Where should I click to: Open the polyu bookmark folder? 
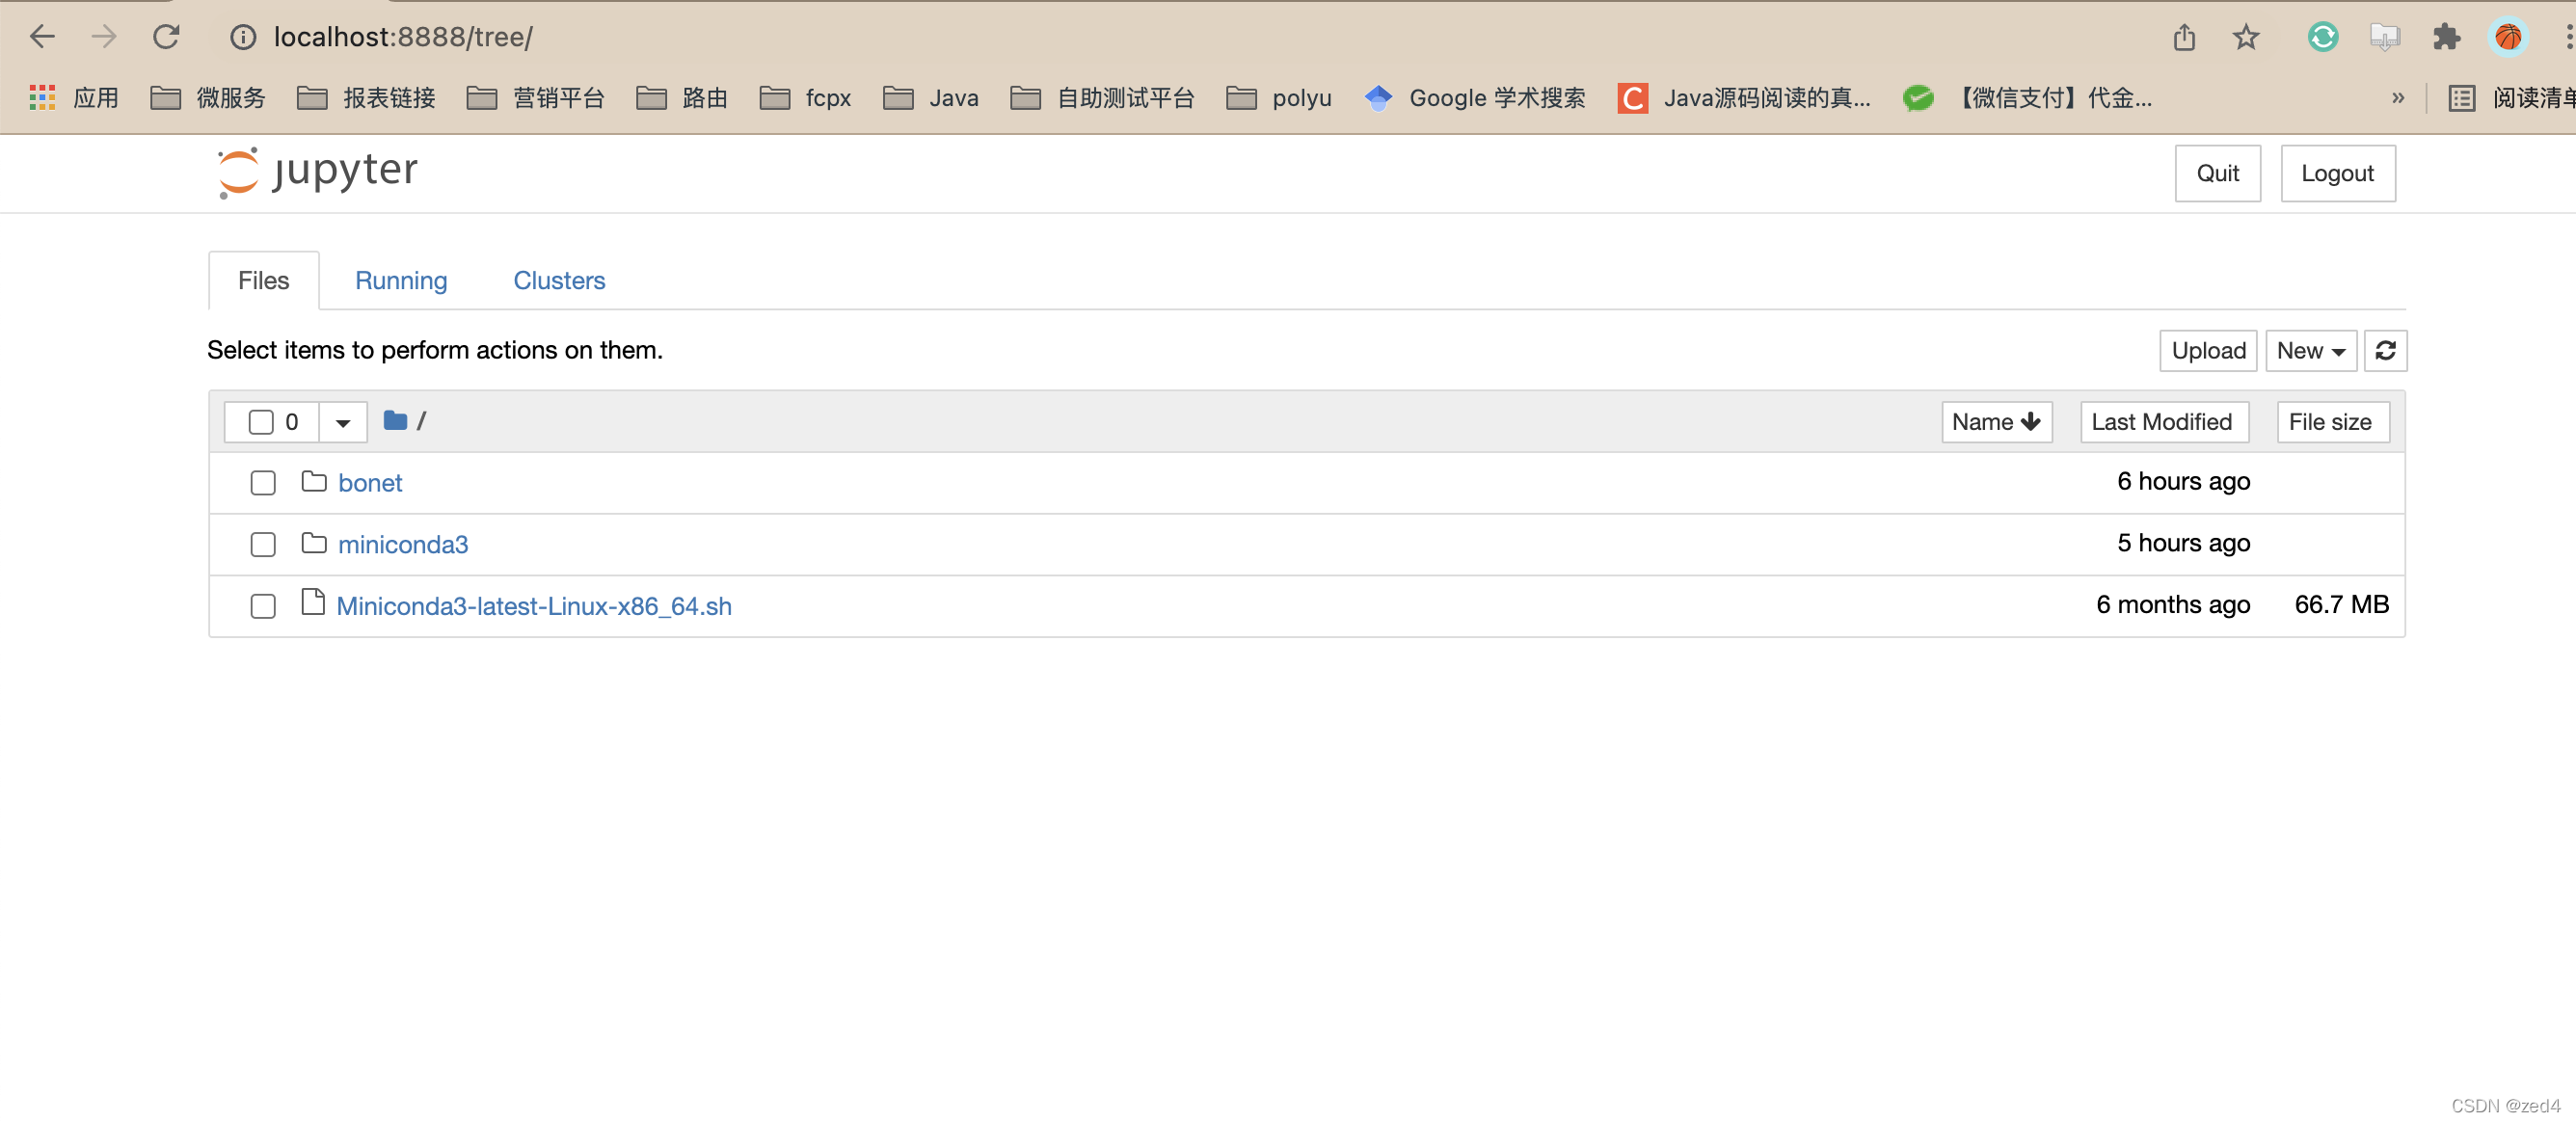[1279, 98]
